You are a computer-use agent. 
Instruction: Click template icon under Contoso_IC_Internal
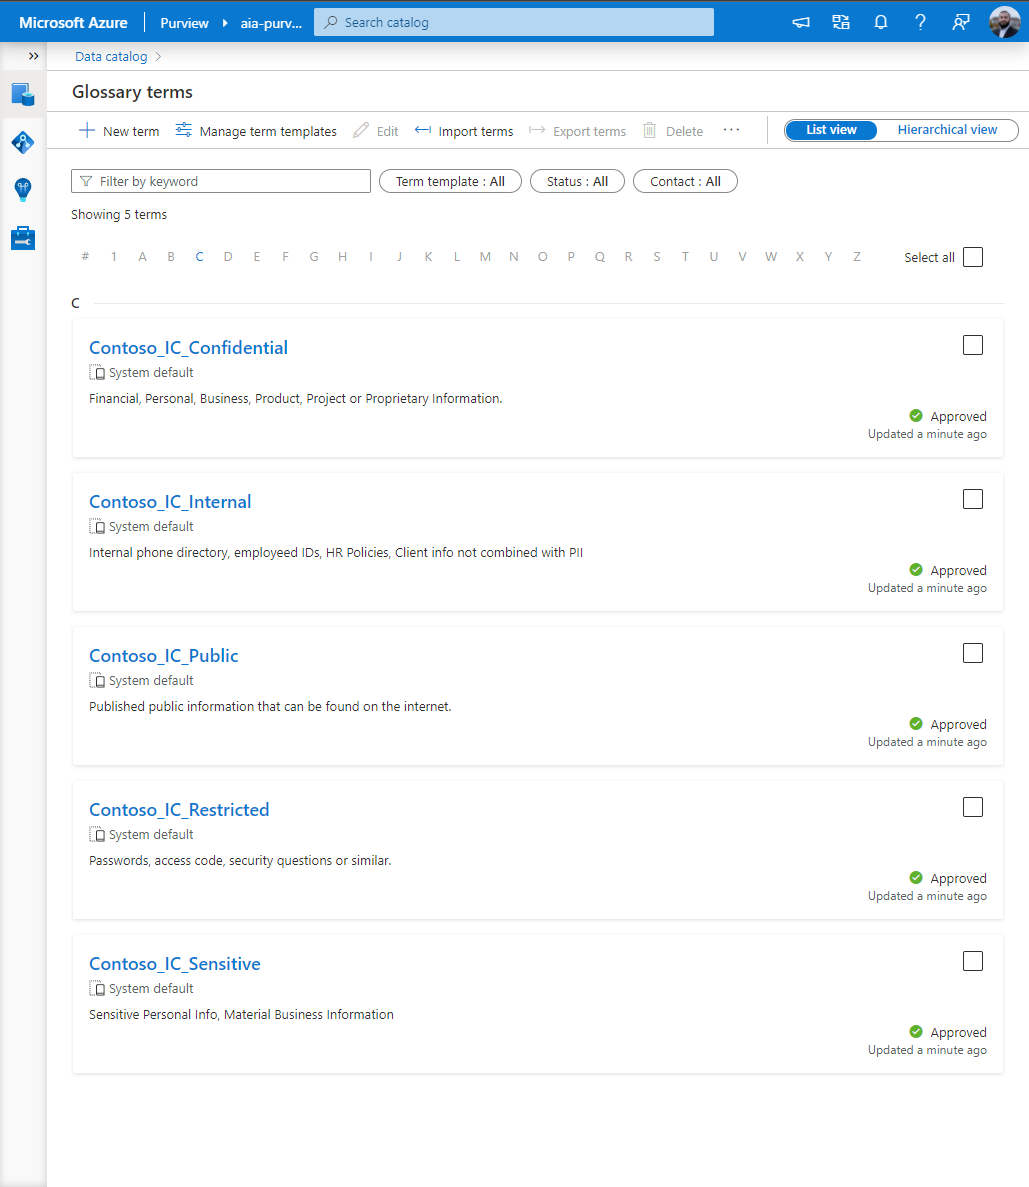(97, 526)
